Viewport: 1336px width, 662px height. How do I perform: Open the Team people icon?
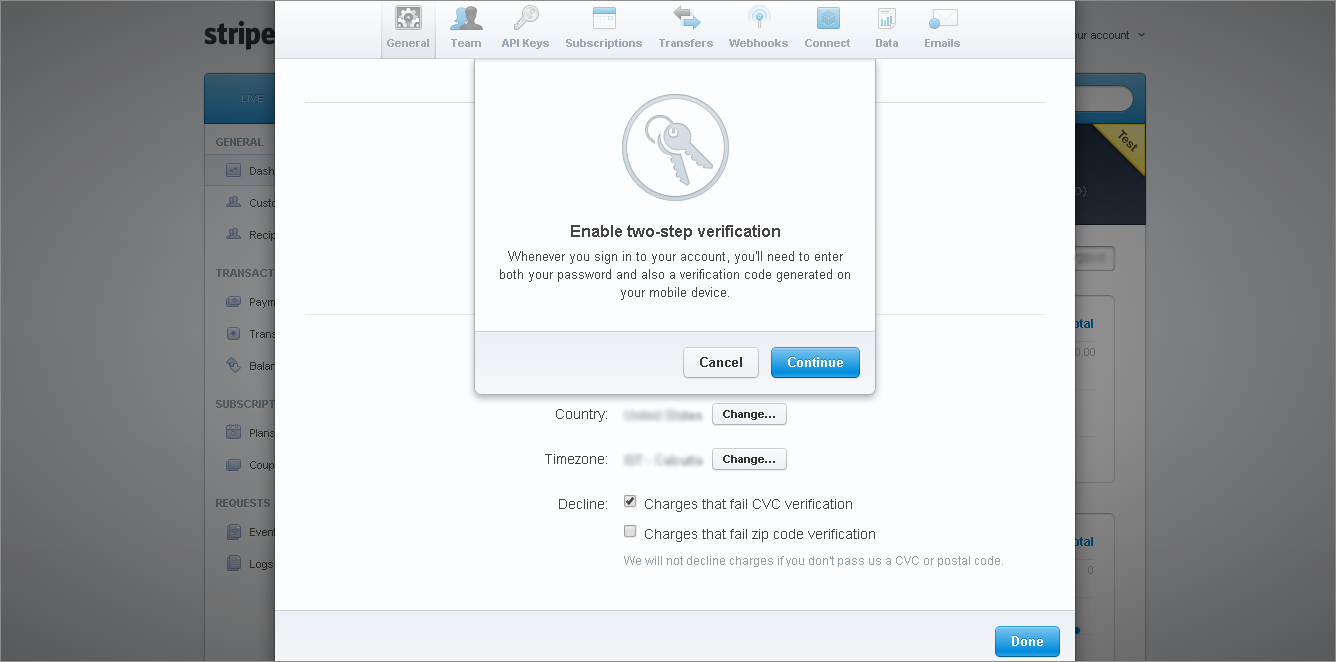click(x=466, y=18)
